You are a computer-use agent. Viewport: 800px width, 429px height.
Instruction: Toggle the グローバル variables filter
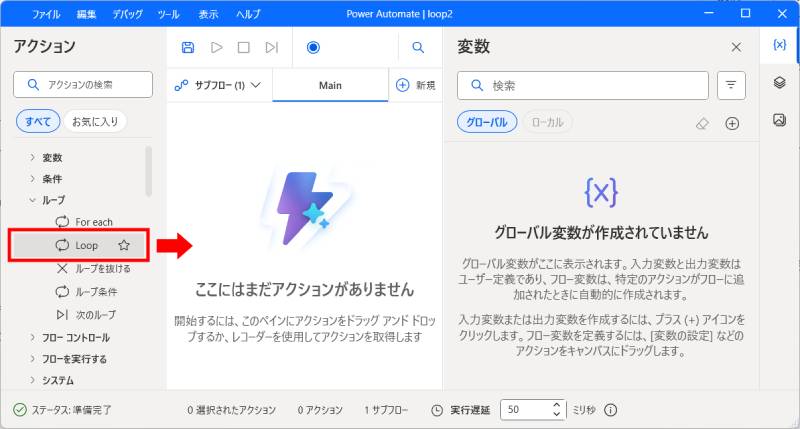click(x=487, y=122)
